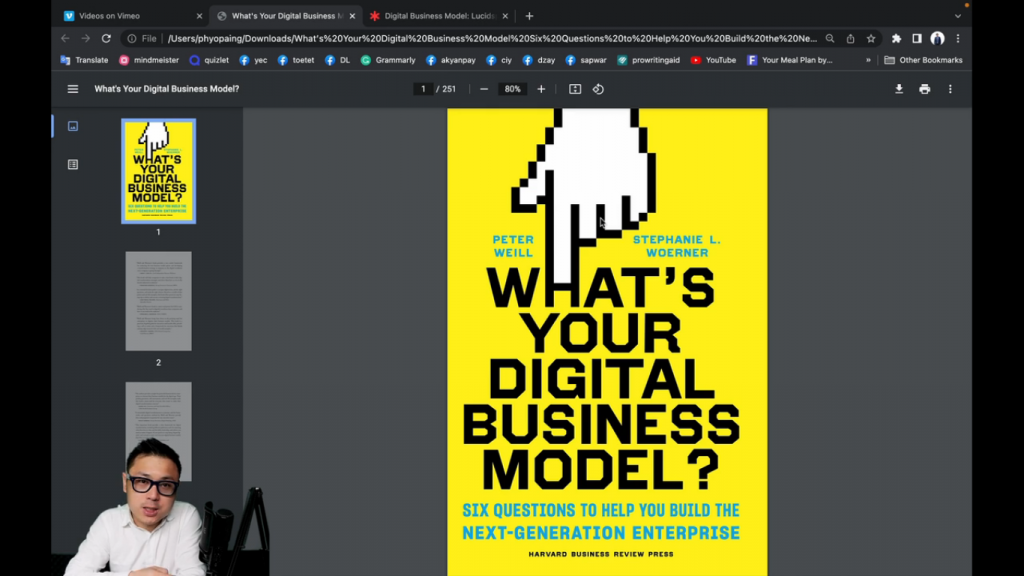Zoom in the PDF with the plus button
The width and height of the screenshot is (1024, 576).
[x=541, y=89]
